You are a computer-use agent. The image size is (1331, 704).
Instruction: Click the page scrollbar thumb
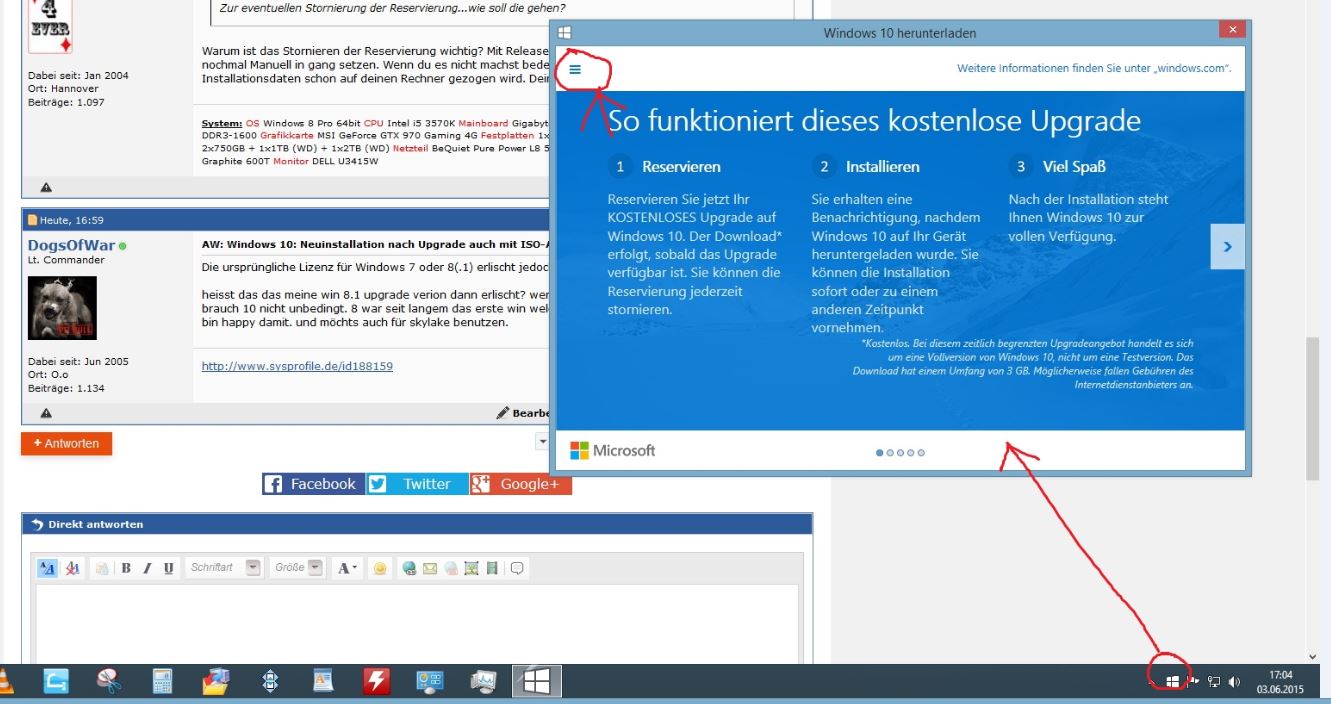(1312, 408)
